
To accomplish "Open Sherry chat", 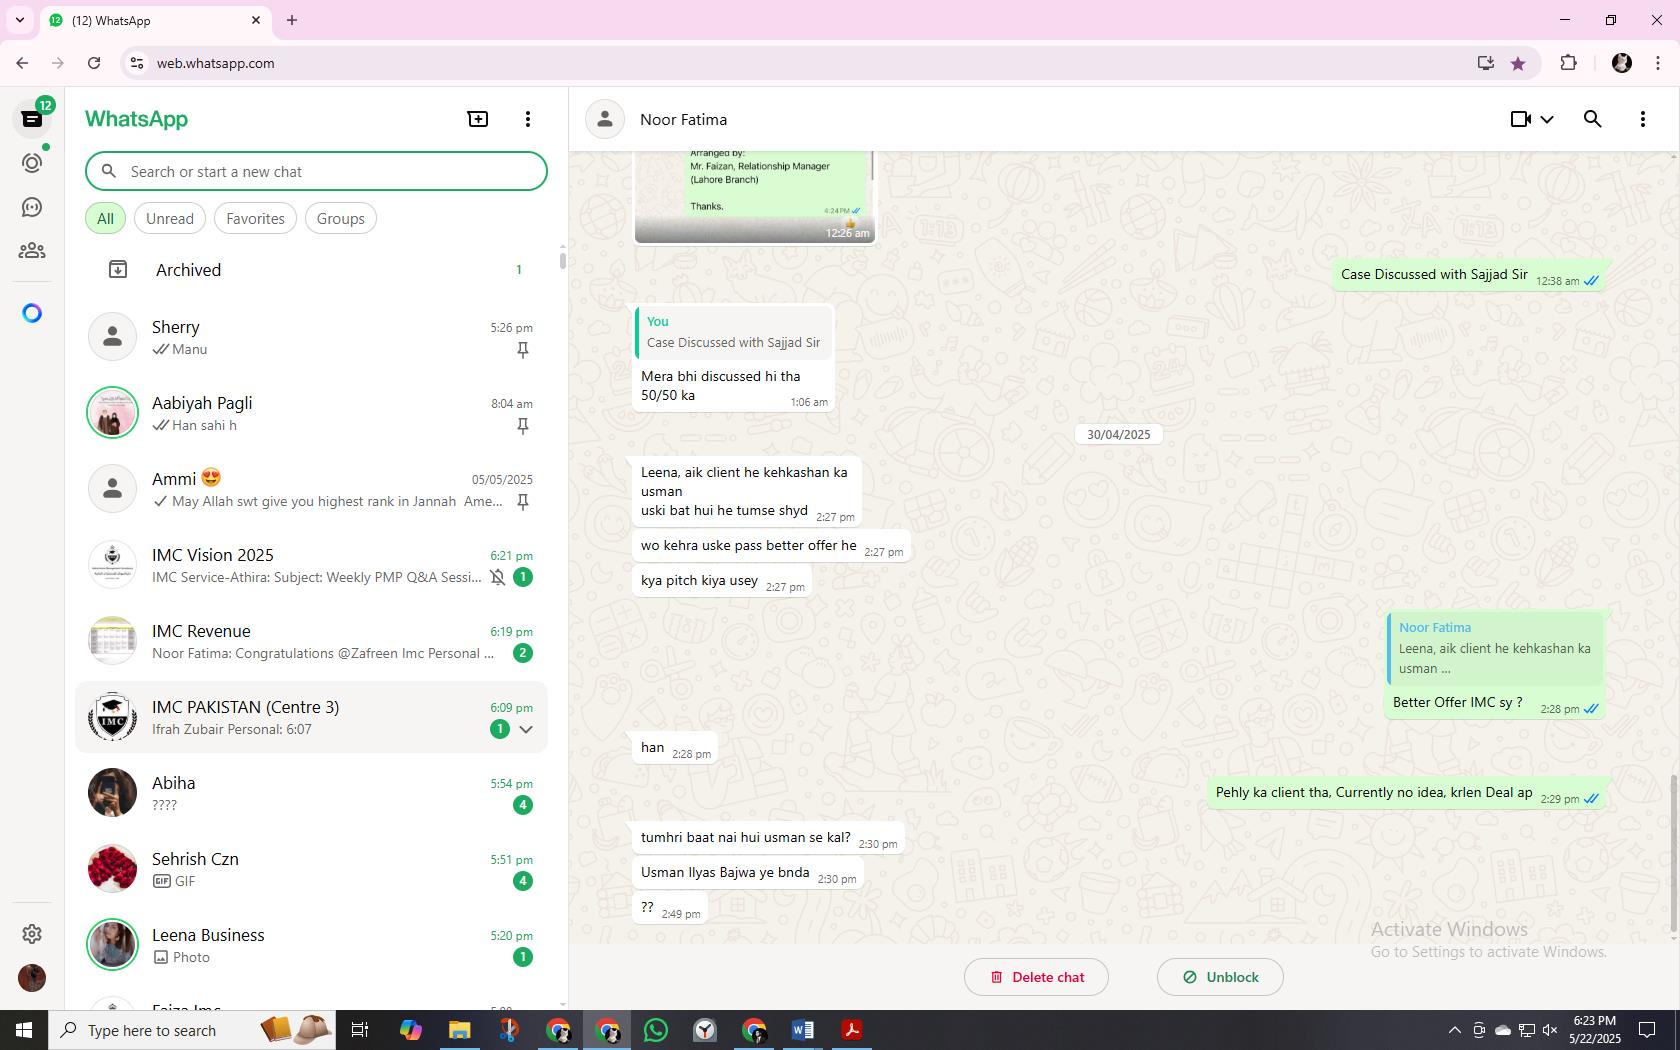I will tap(312, 337).
